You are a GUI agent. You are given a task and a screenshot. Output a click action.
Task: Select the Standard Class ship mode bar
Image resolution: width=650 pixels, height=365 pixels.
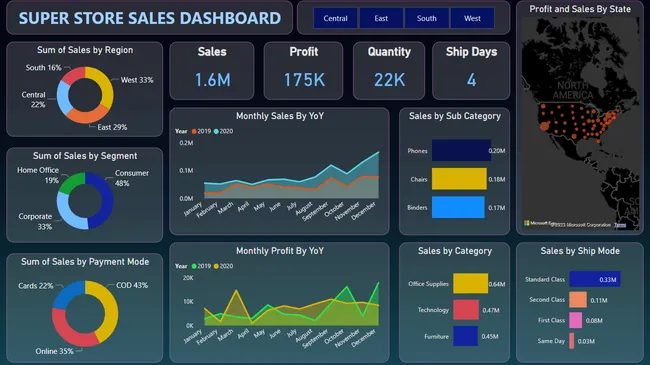(x=595, y=279)
